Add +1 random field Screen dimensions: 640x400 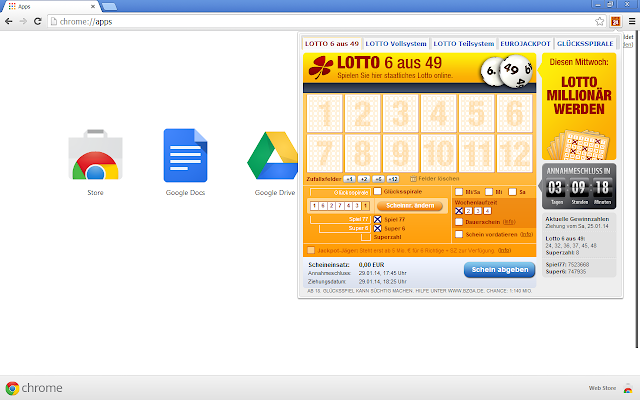349,179
